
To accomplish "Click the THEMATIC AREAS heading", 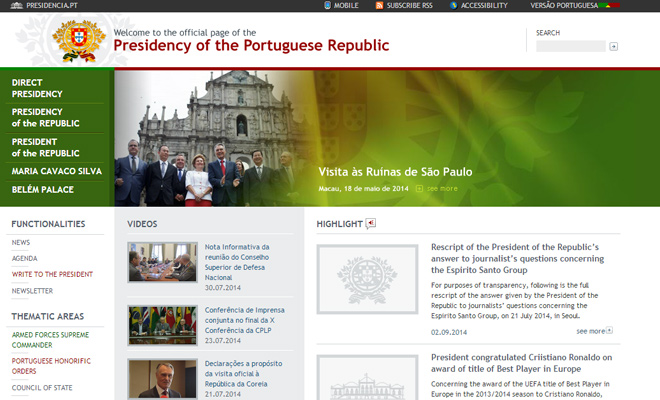I will coord(48,316).
